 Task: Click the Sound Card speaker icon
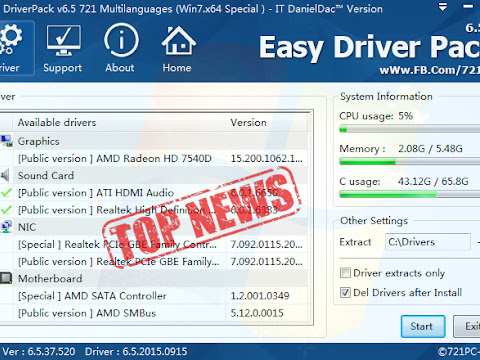click(6, 175)
